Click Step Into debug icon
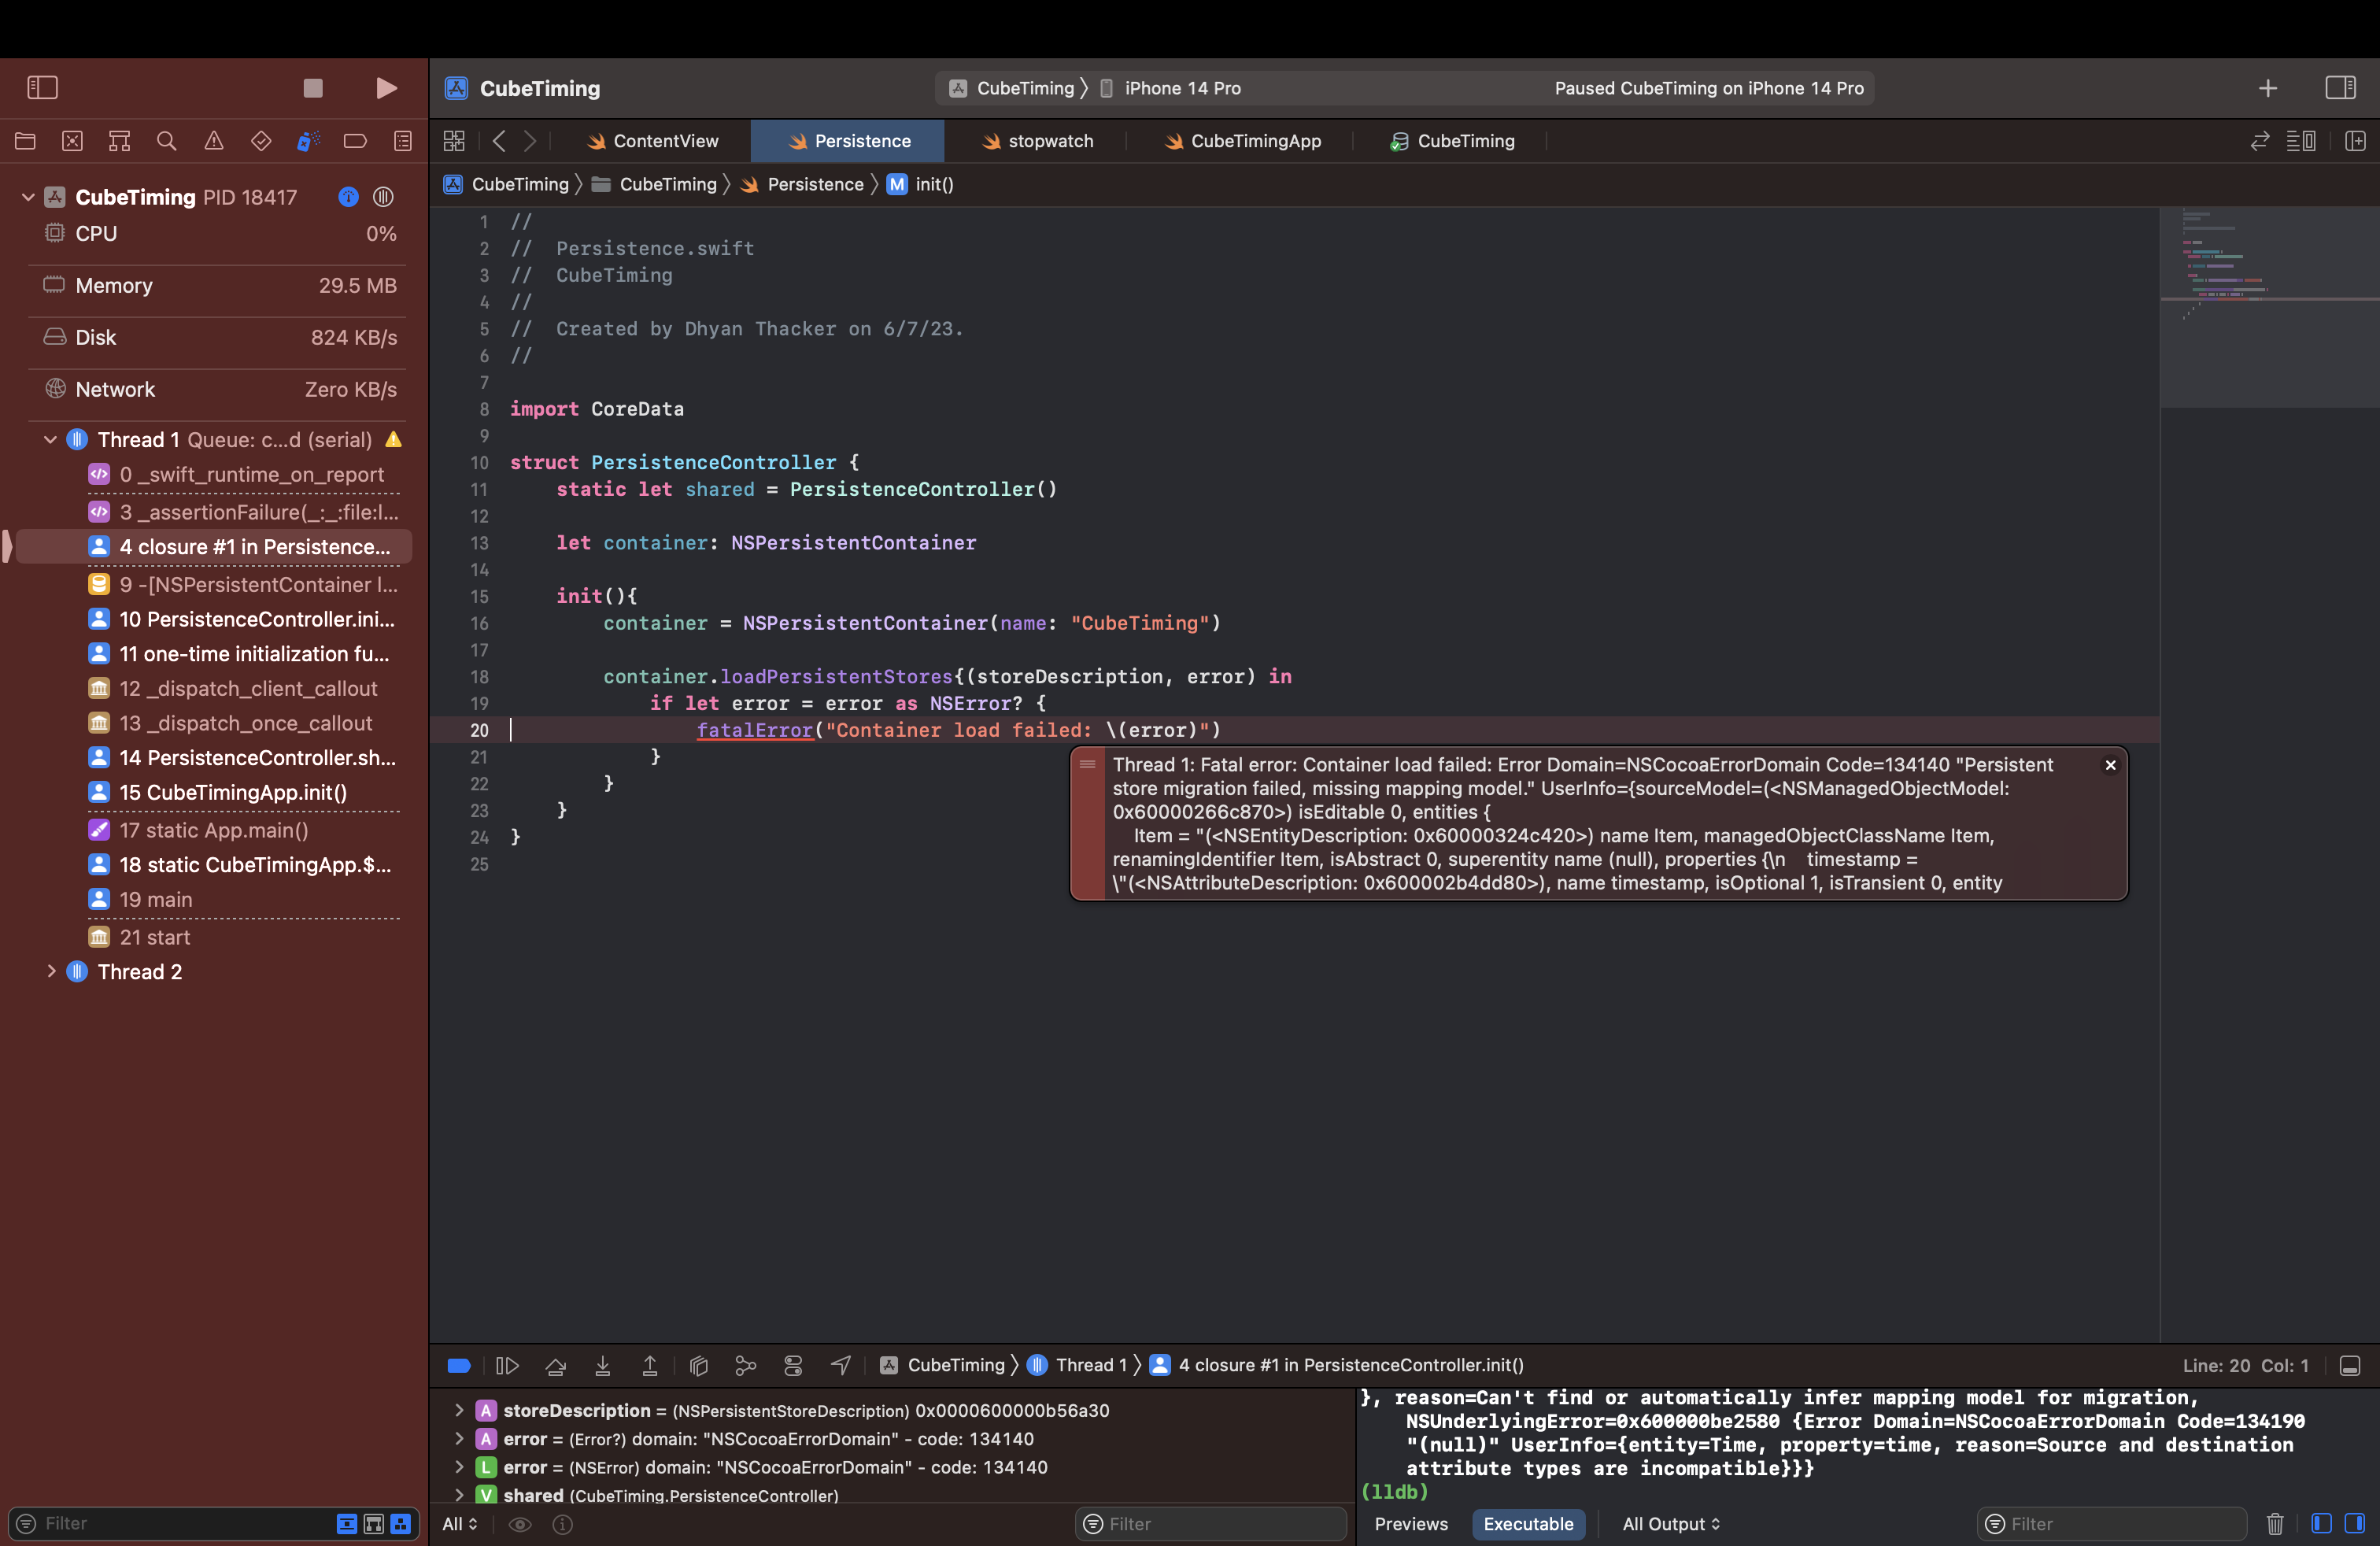The image size is (2380, 1546). (602, 1366)
